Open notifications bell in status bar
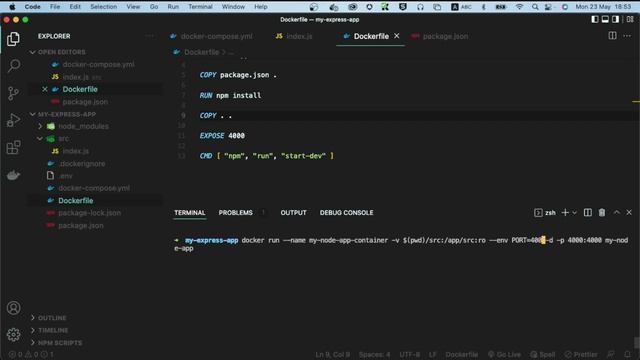 [x=628, y=354]
